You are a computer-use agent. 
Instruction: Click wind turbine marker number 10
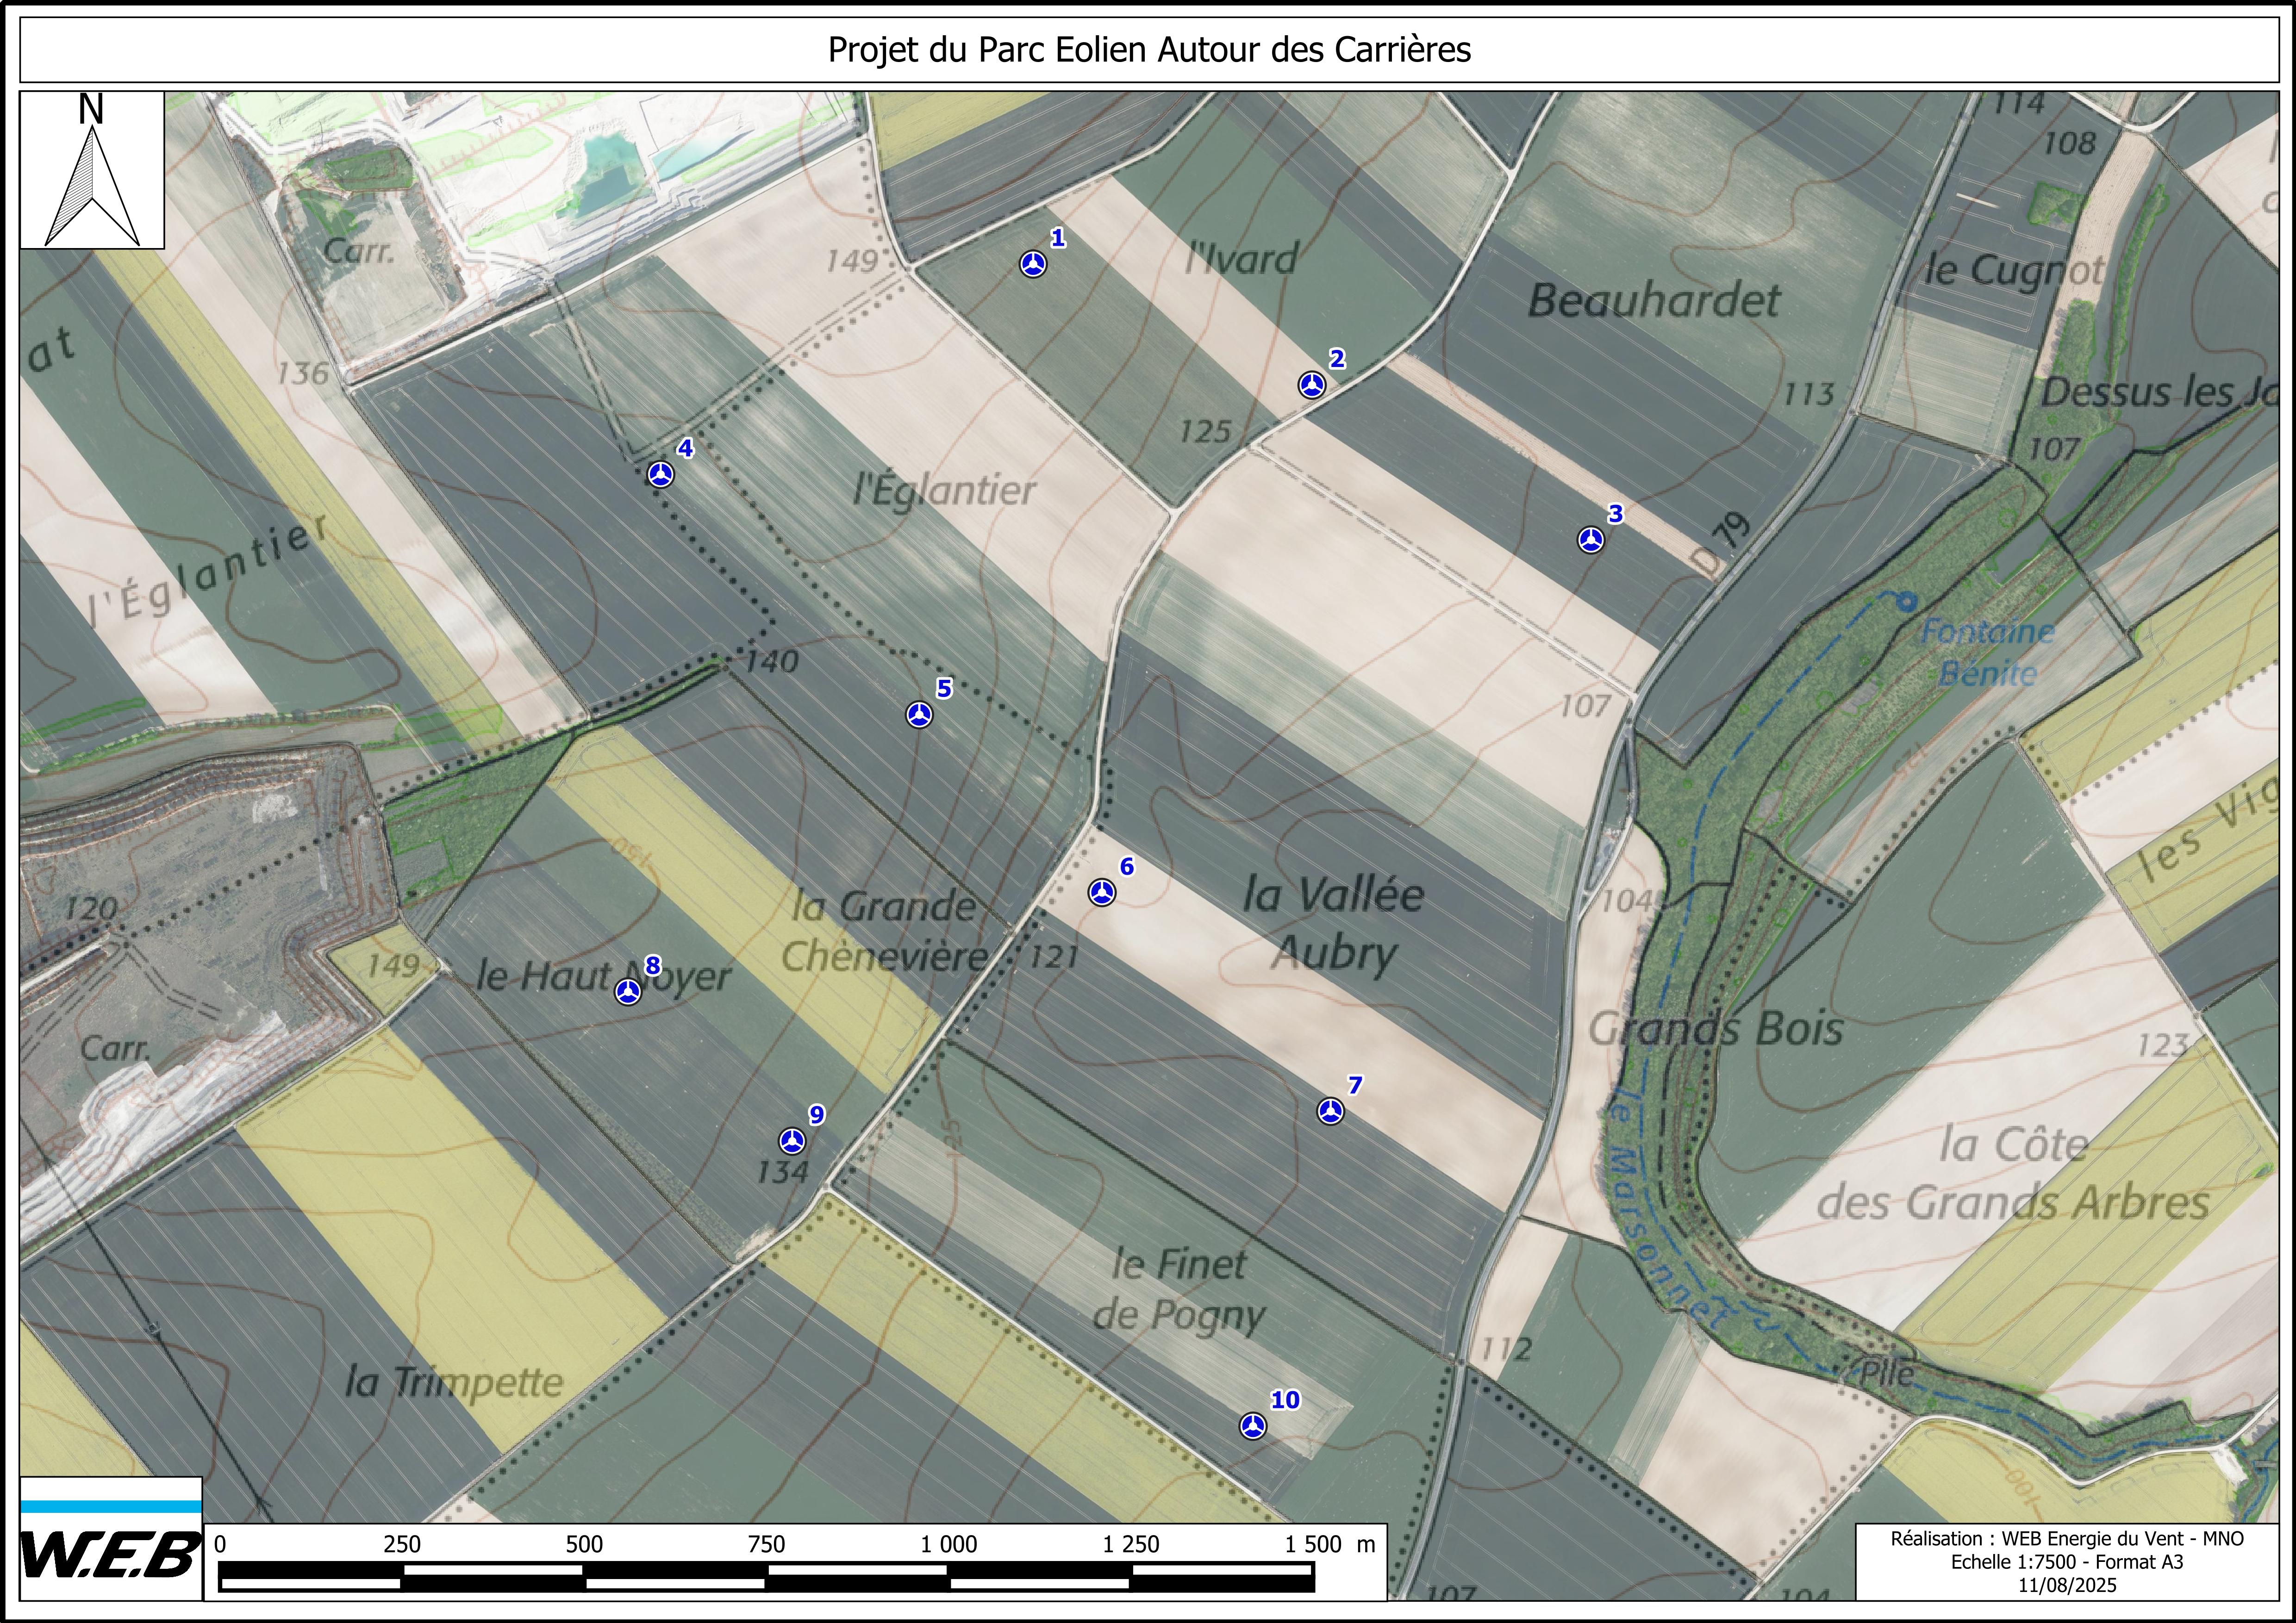coord(1253,1426)
